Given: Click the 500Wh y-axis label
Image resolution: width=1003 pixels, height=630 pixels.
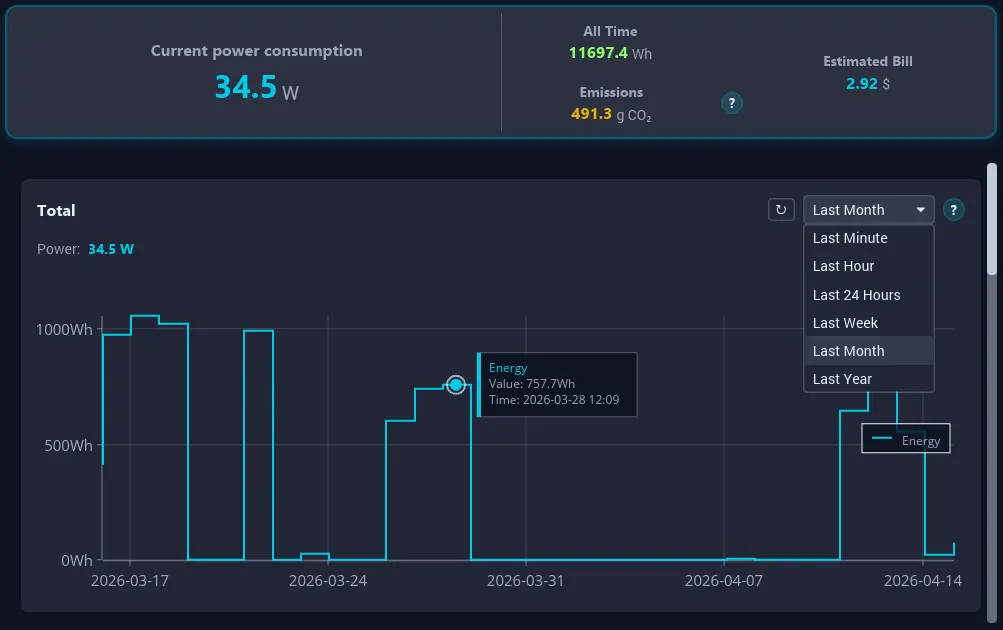Looking at the screenshot, I should [68, 445].
